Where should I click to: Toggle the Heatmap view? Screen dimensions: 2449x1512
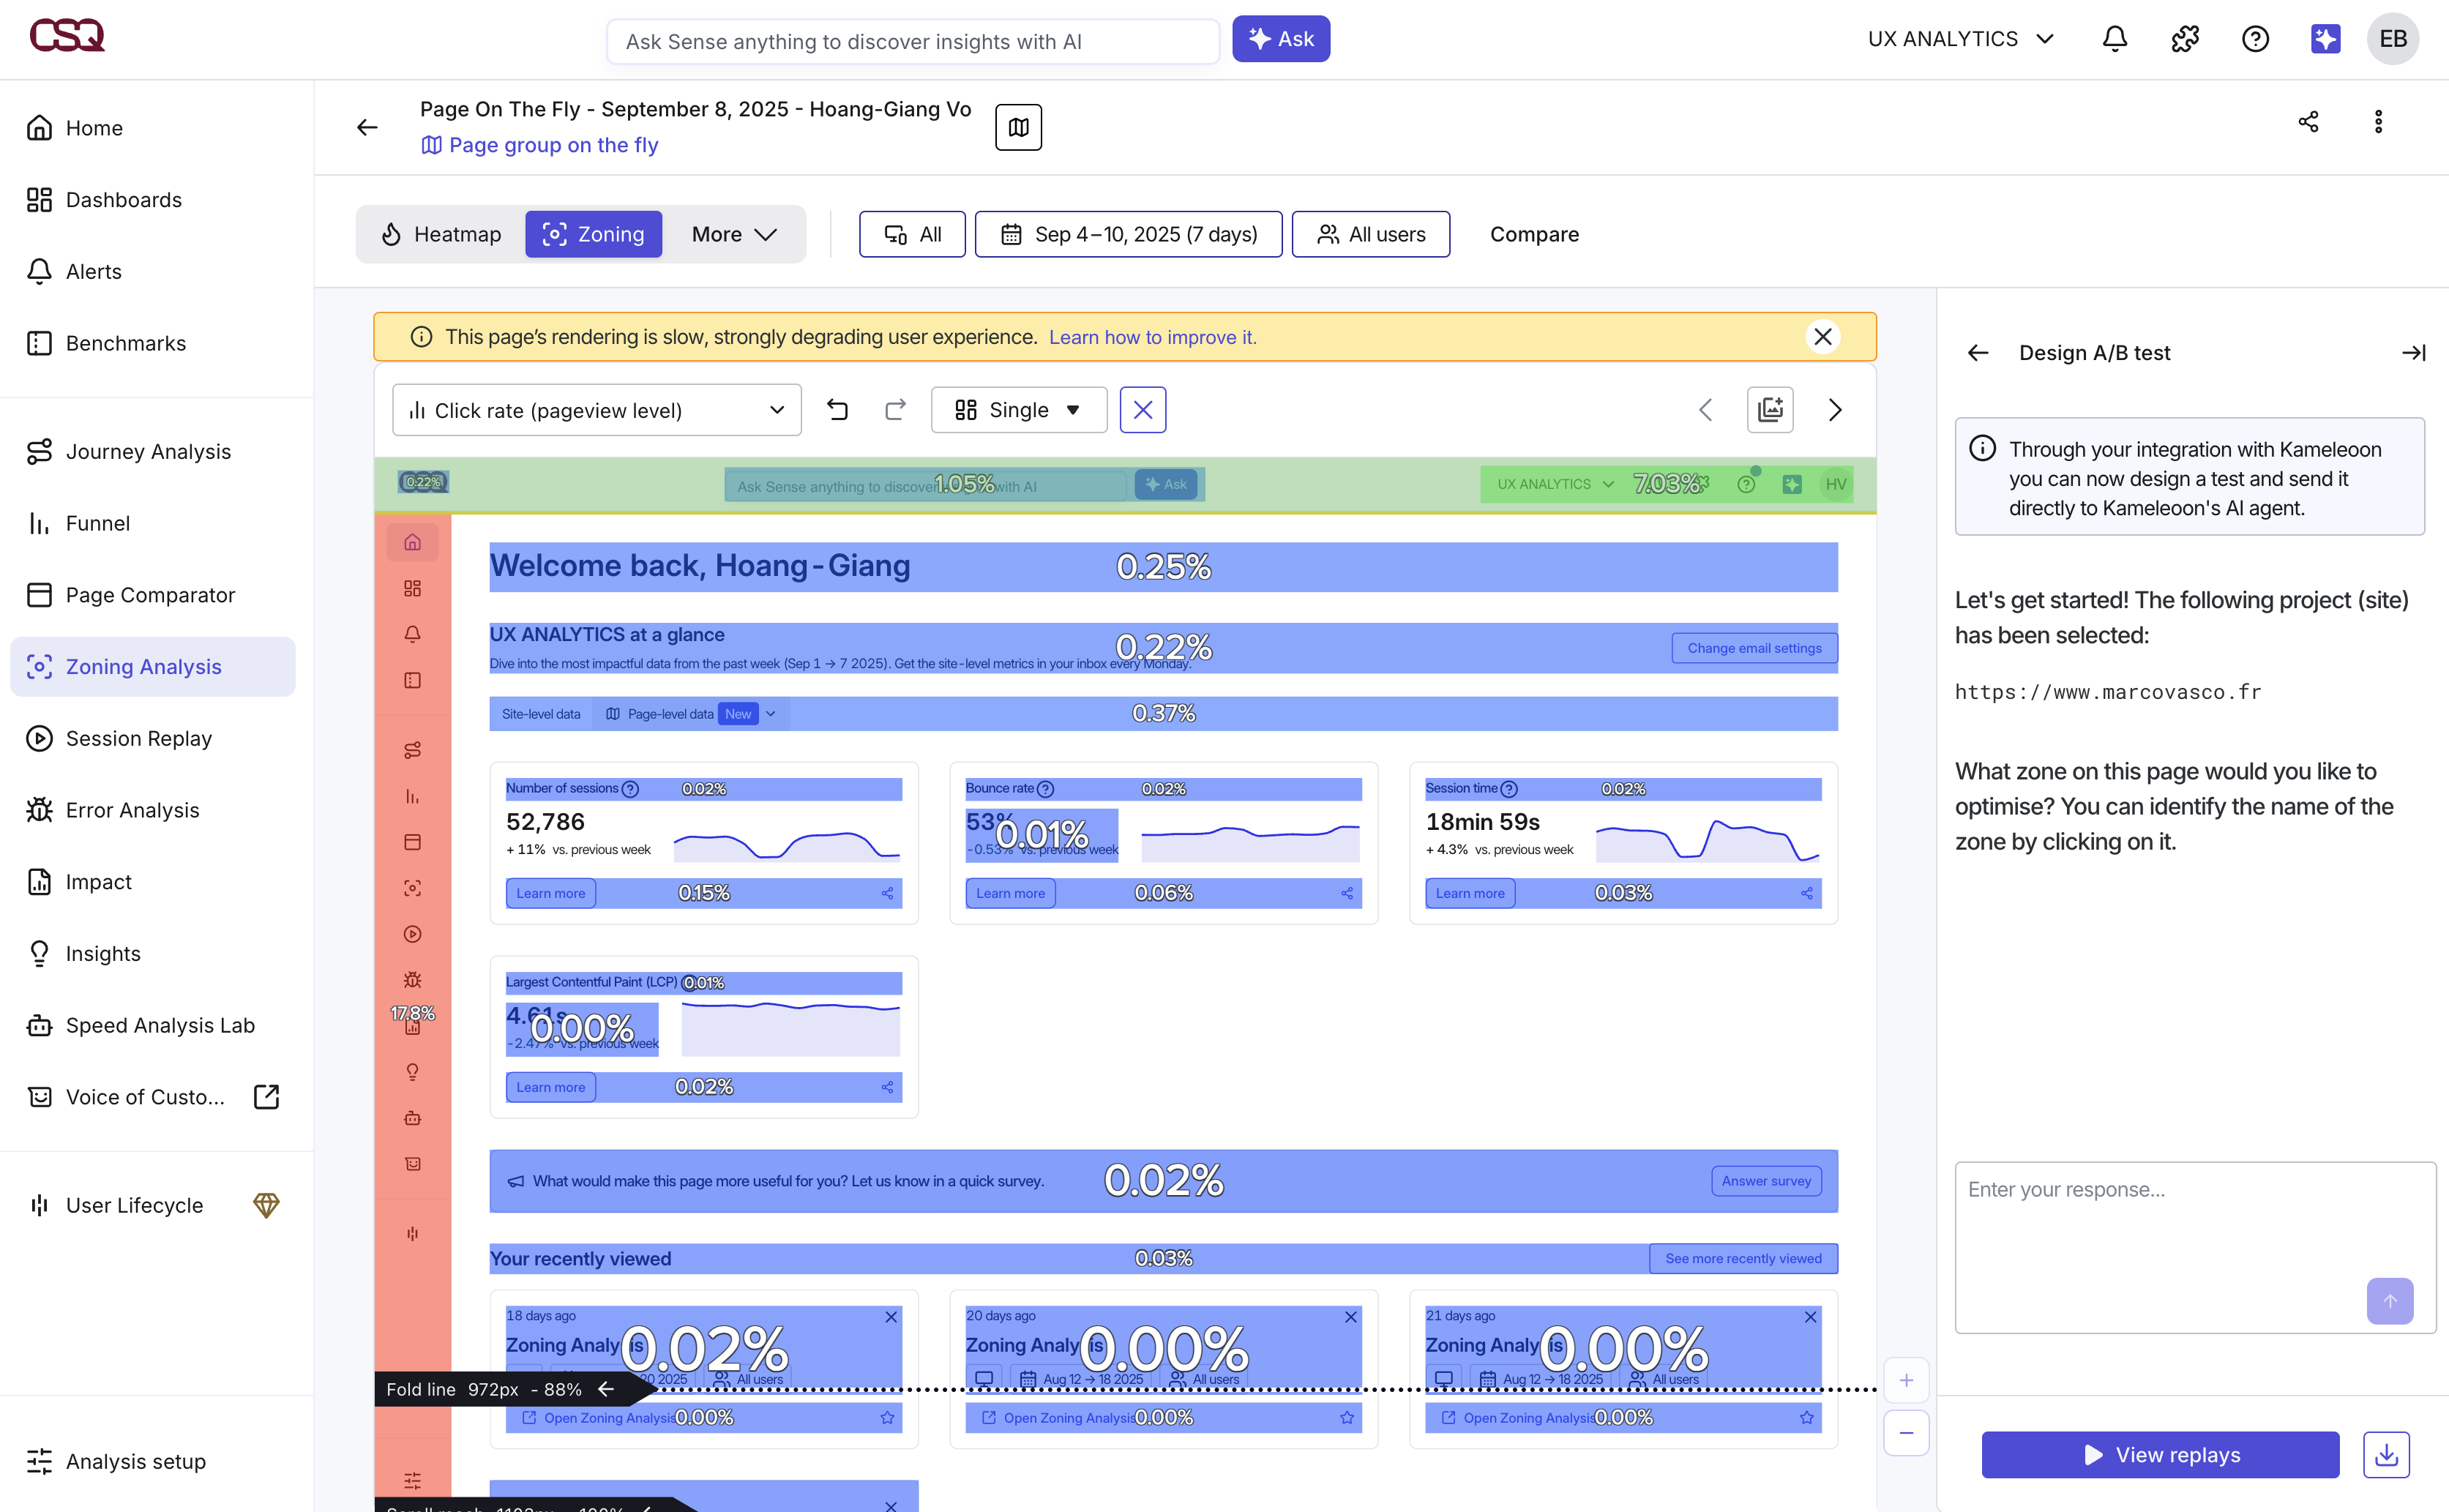442,234
